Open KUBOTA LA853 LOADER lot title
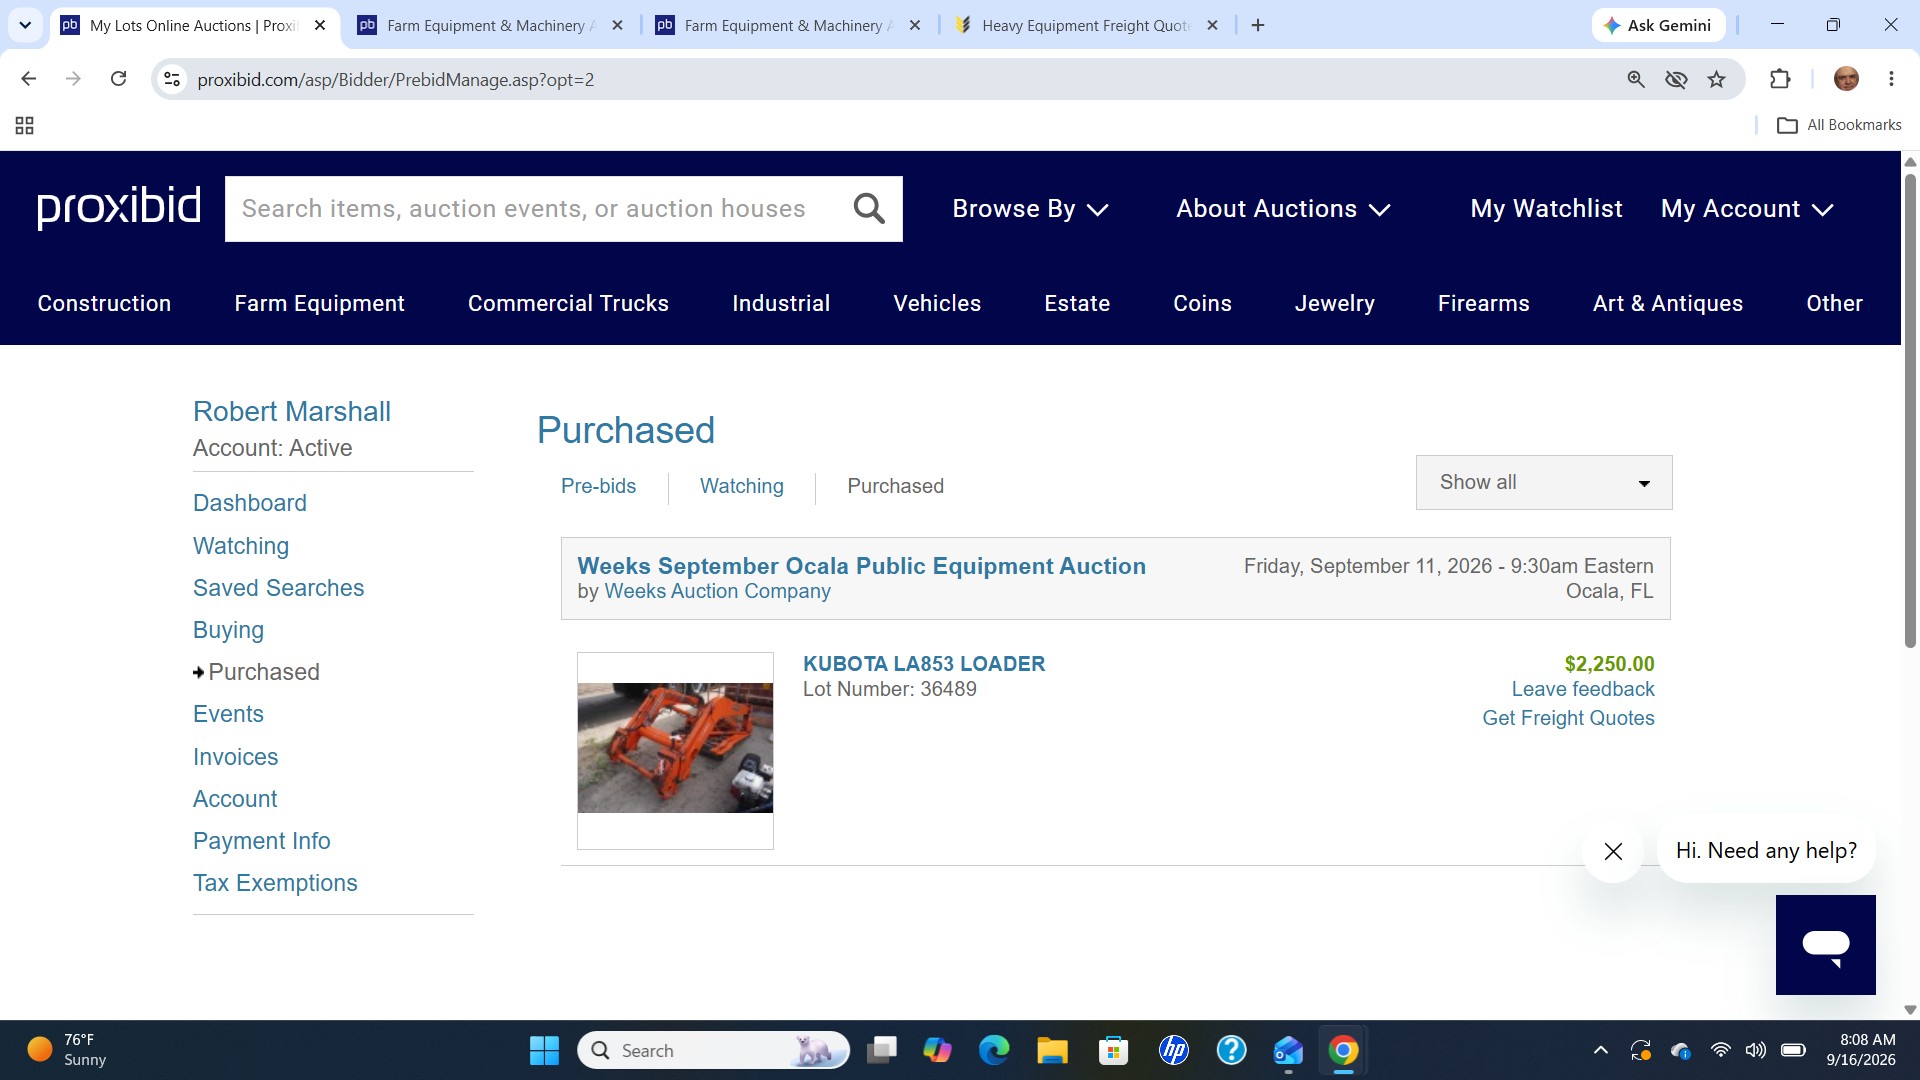This screenshot has width=1920, height=1080. (924, 664)
